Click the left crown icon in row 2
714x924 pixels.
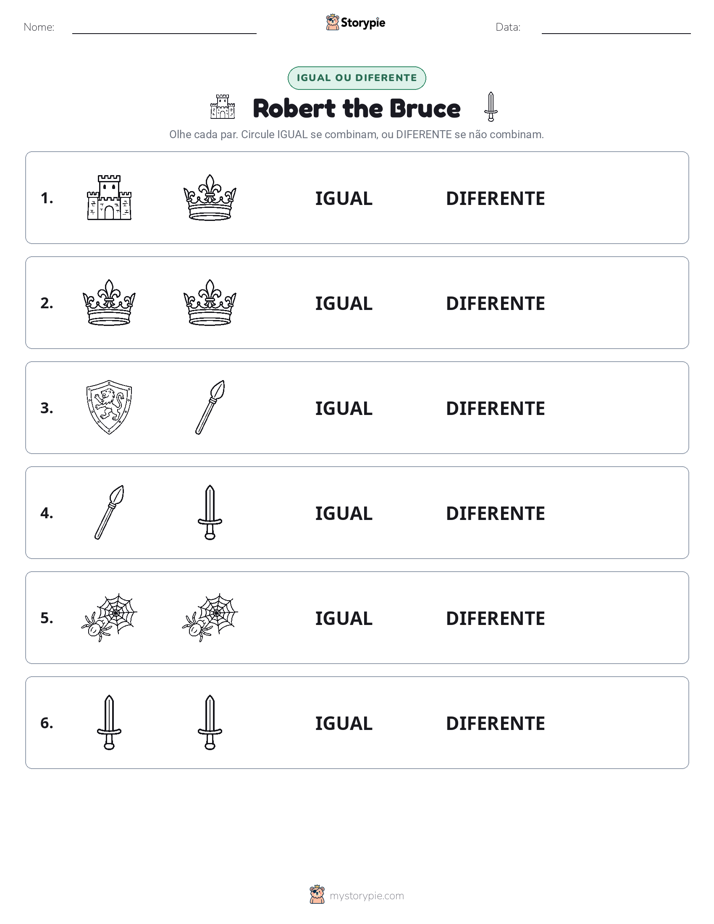[109, 302]
